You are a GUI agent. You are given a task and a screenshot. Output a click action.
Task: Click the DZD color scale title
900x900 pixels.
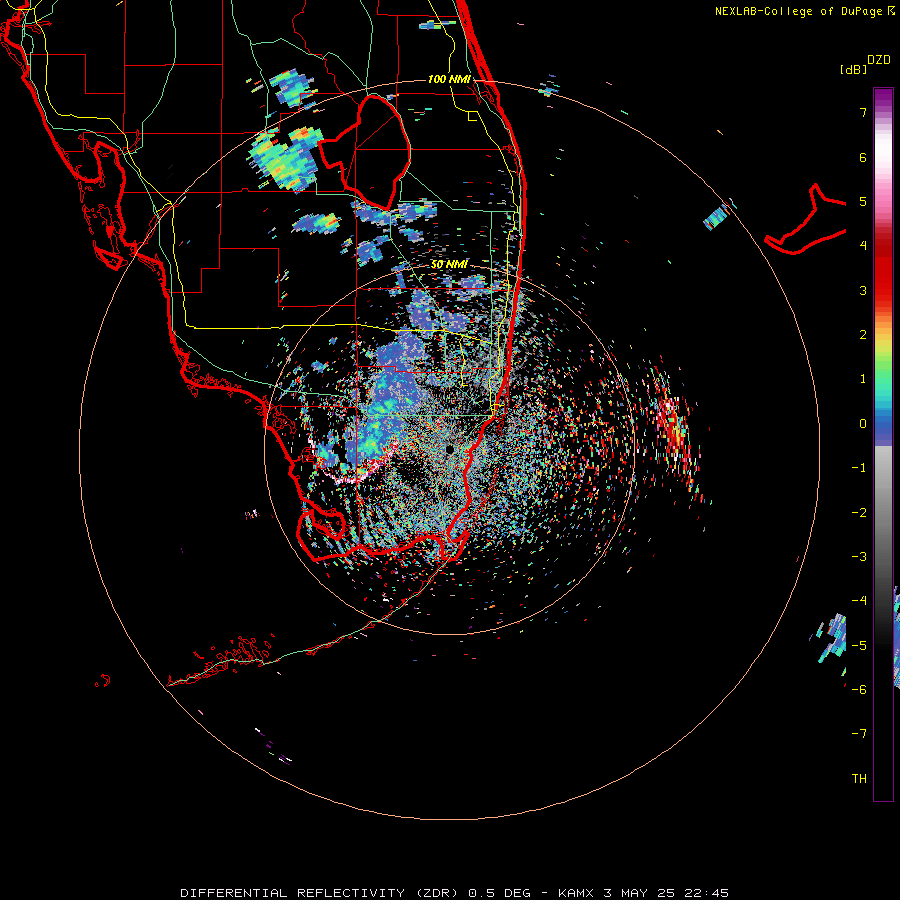coord(879,60)
